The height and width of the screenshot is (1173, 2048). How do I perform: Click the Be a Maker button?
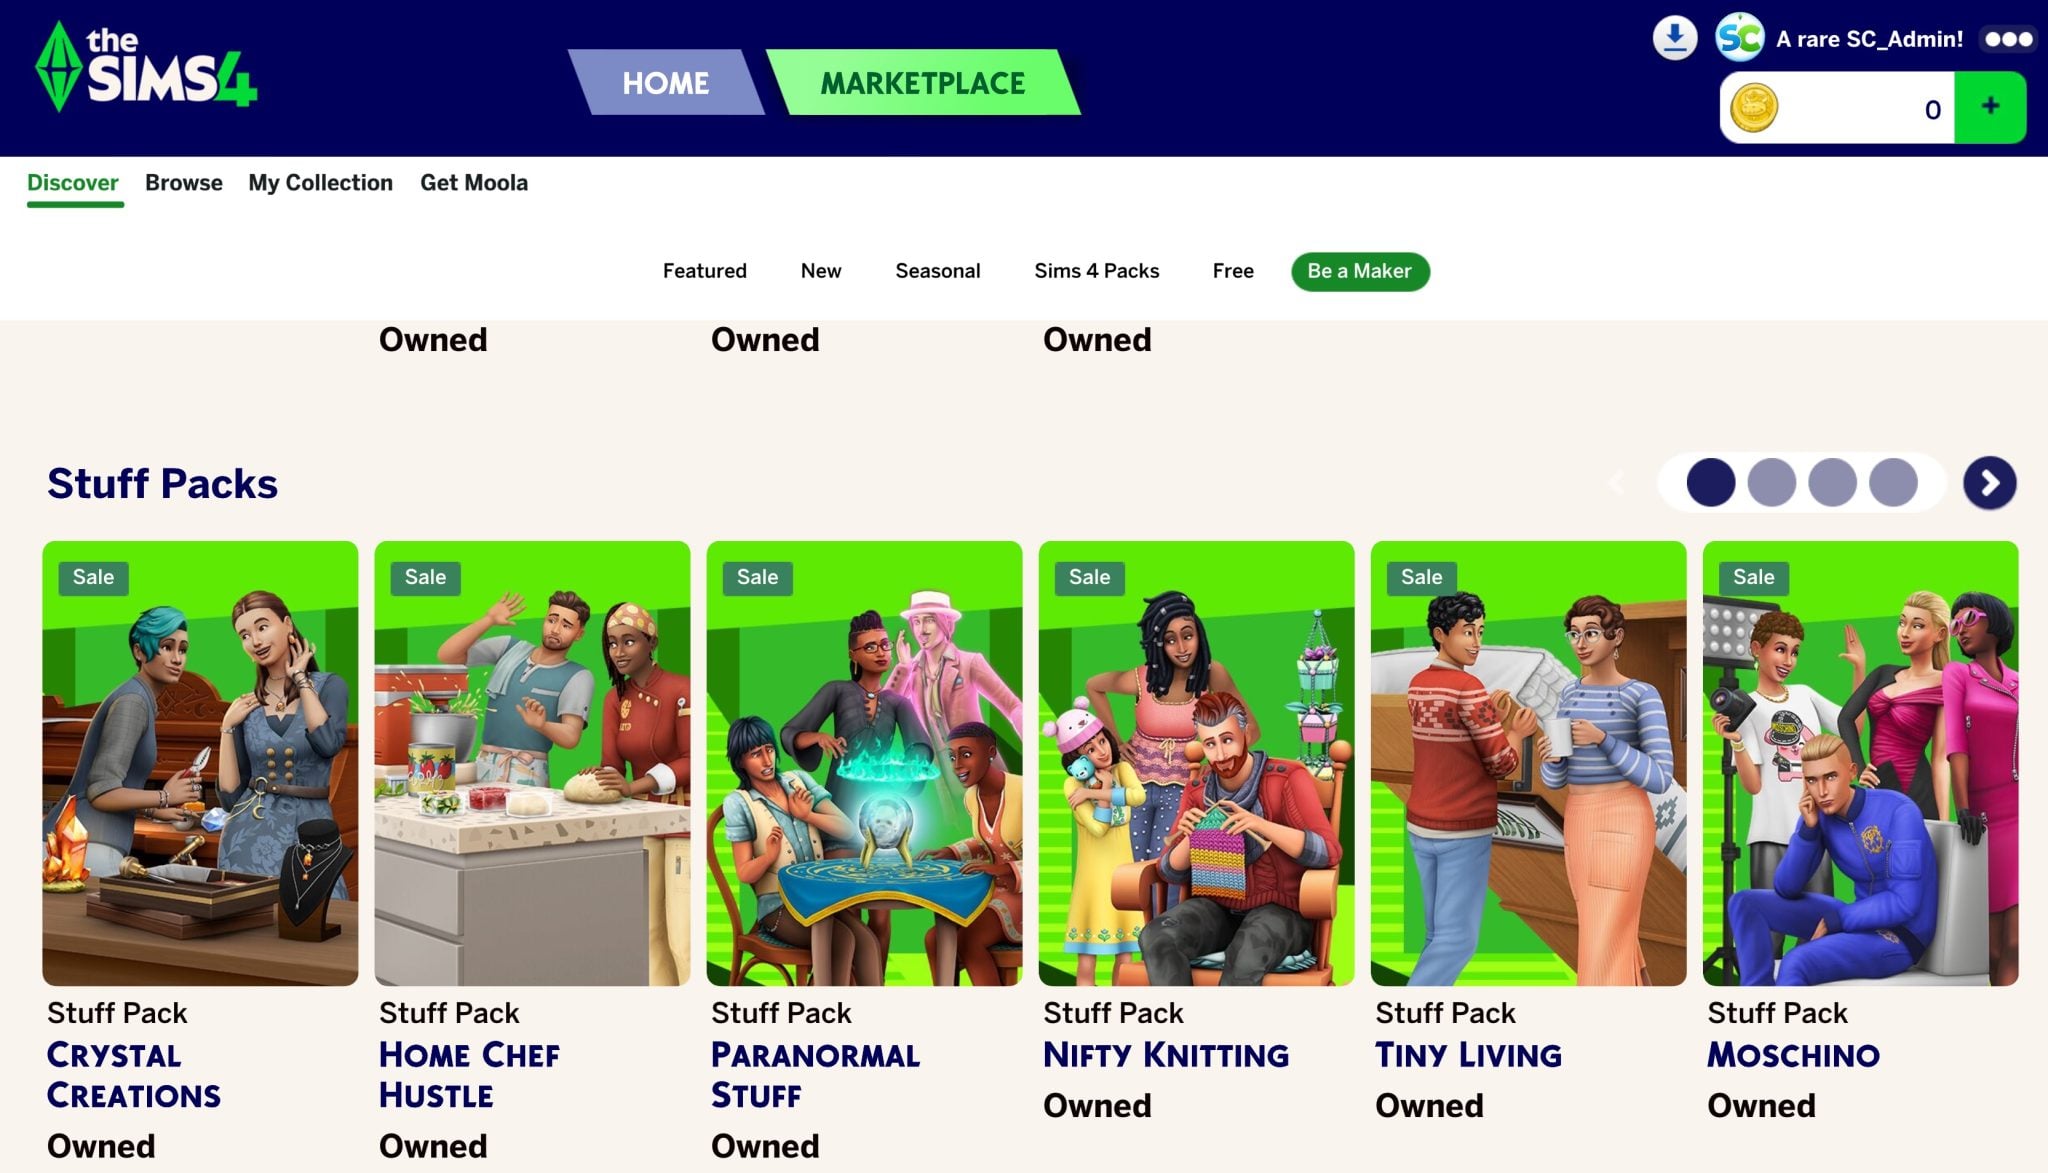coord(1360,271)
